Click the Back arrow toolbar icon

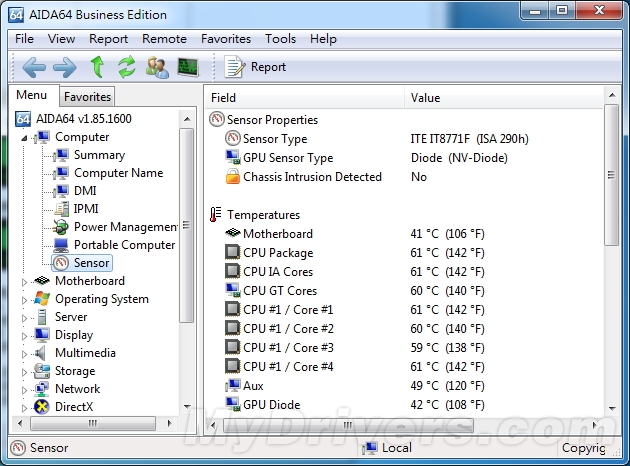point(34,67)
